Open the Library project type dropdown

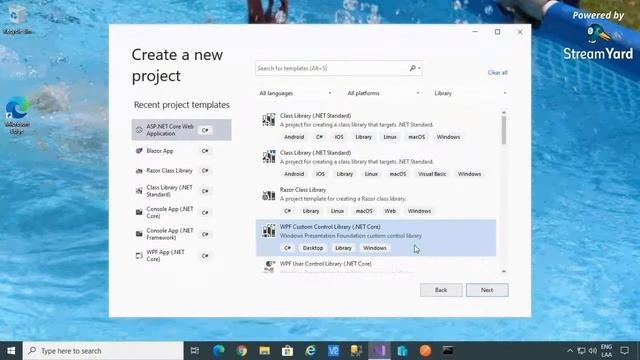pyautogui.click(x=470, y=93)
